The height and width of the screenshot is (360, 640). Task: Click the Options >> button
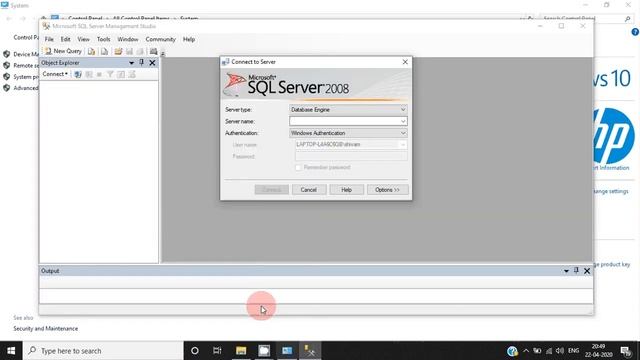pyautogui.click(x=387, y=190)
